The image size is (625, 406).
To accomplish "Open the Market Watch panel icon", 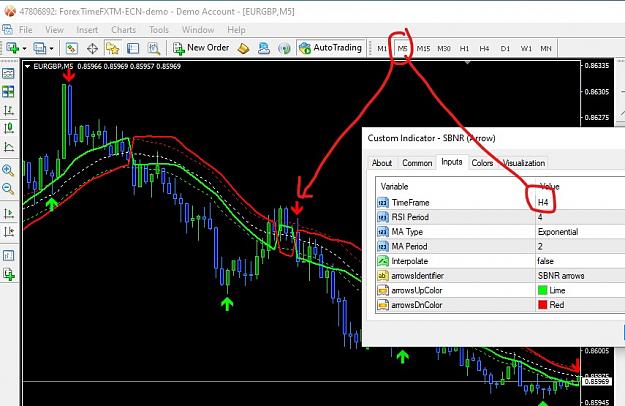I will point(71,48).
